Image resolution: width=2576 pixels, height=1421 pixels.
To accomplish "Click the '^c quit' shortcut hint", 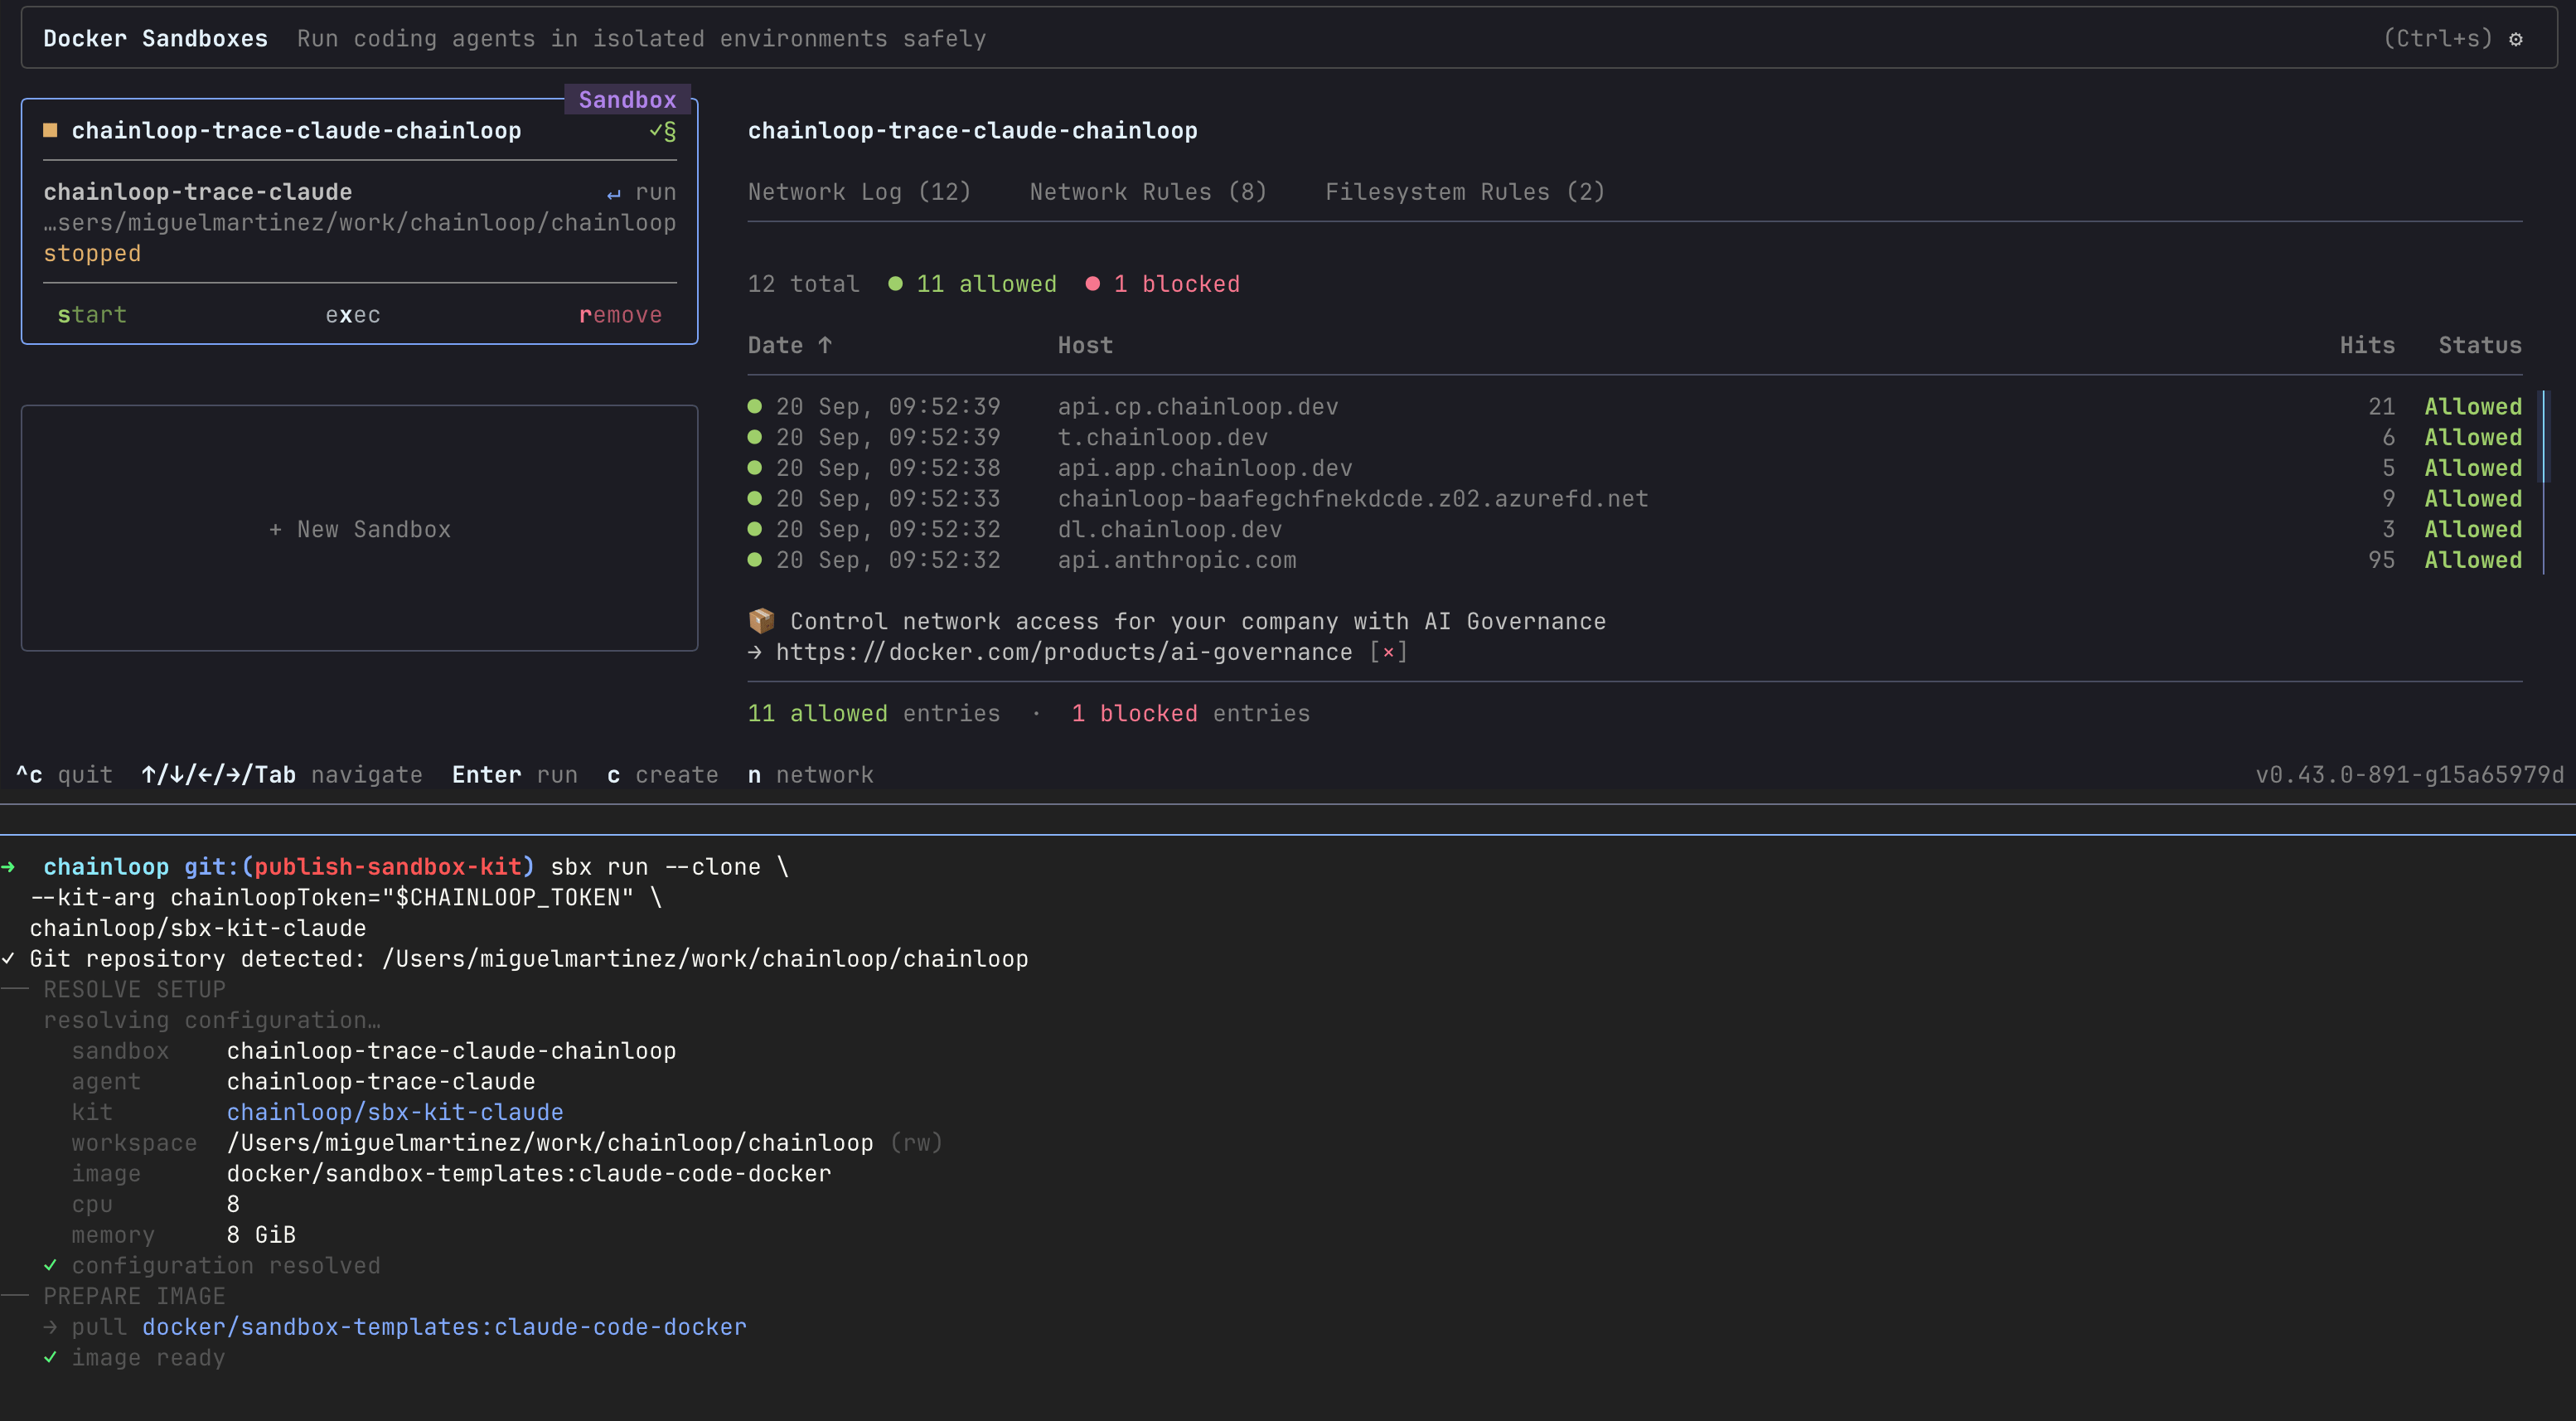I will pyautogui.click(x=65, y=775).
